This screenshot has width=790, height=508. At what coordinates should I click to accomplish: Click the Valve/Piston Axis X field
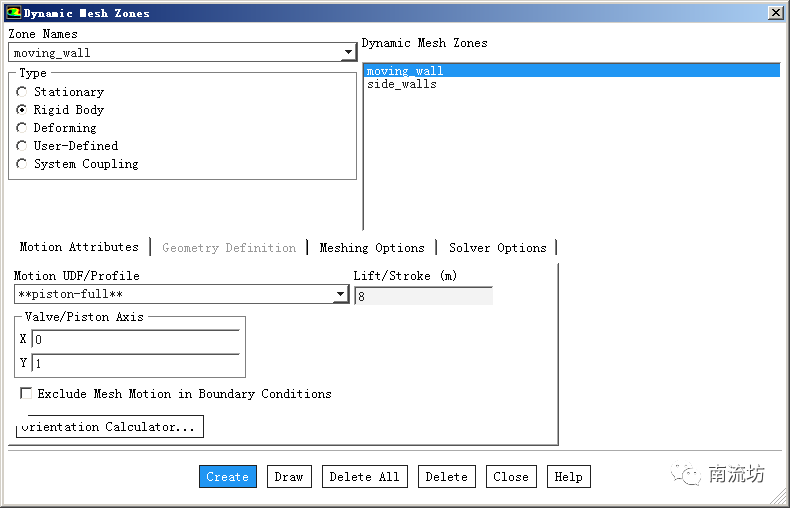pos(136,339)
